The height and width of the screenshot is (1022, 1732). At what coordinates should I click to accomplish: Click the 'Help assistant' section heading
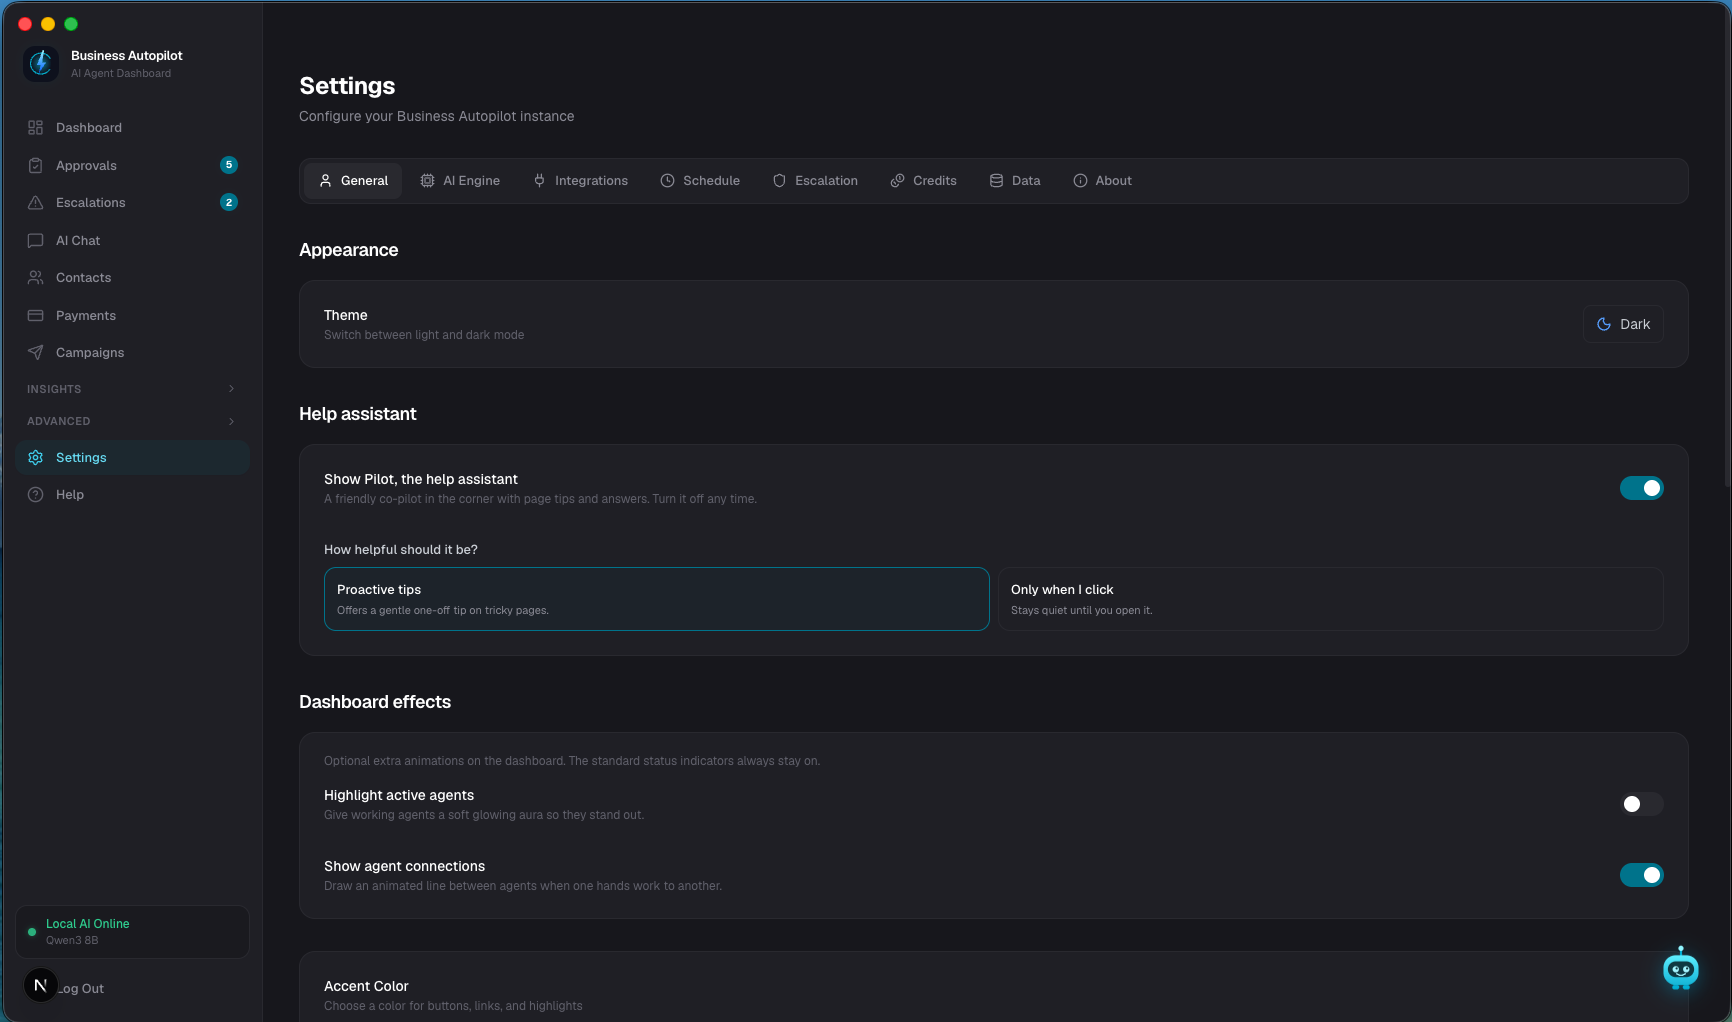[357, 414]
